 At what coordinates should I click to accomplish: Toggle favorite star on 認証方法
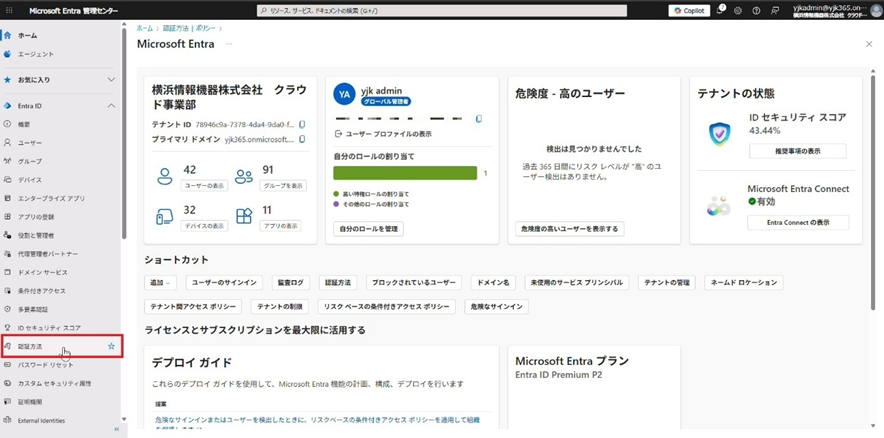[111, 346]
